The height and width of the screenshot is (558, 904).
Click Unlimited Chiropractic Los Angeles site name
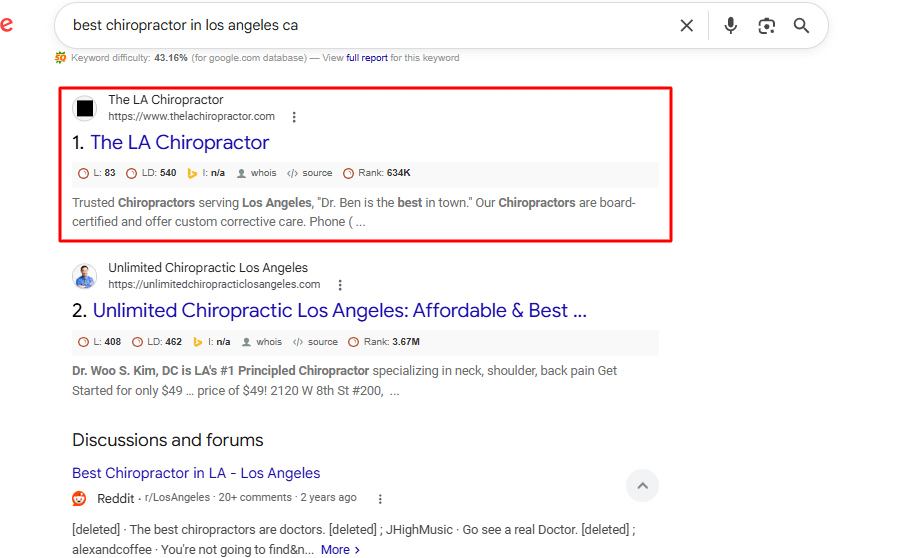point(208,267)
